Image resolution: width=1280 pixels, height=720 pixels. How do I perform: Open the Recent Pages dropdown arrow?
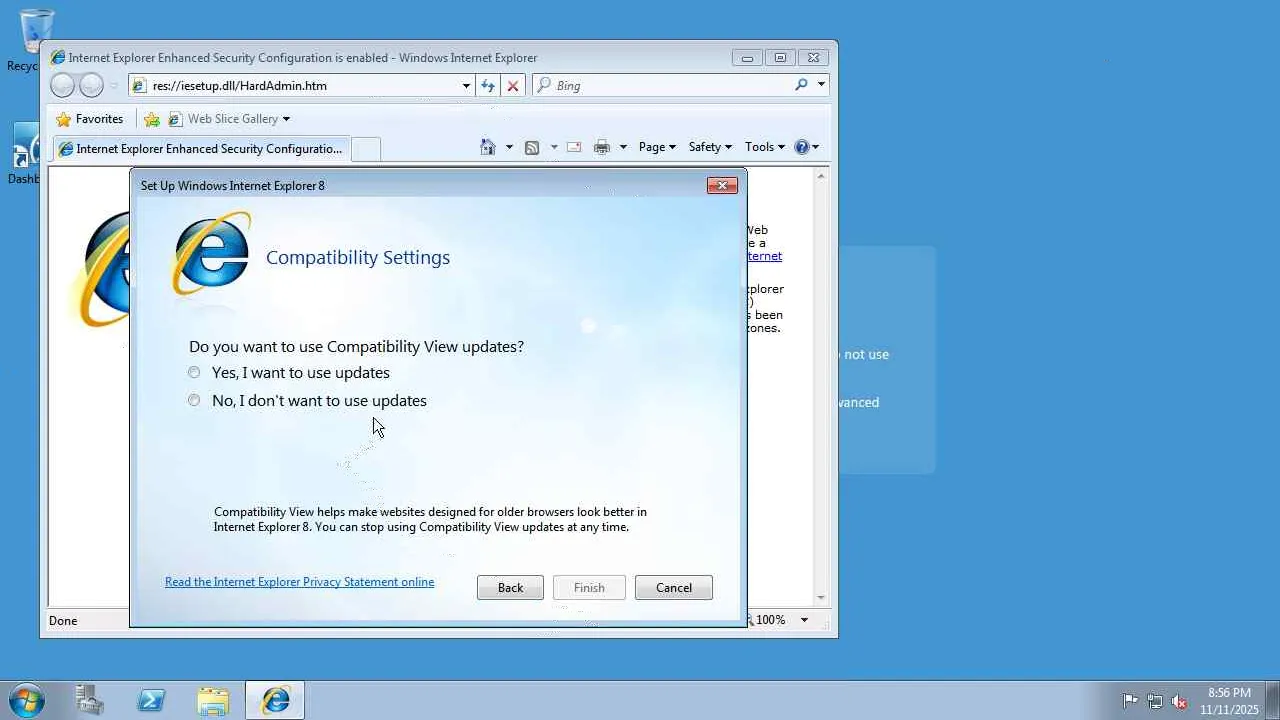114,86
